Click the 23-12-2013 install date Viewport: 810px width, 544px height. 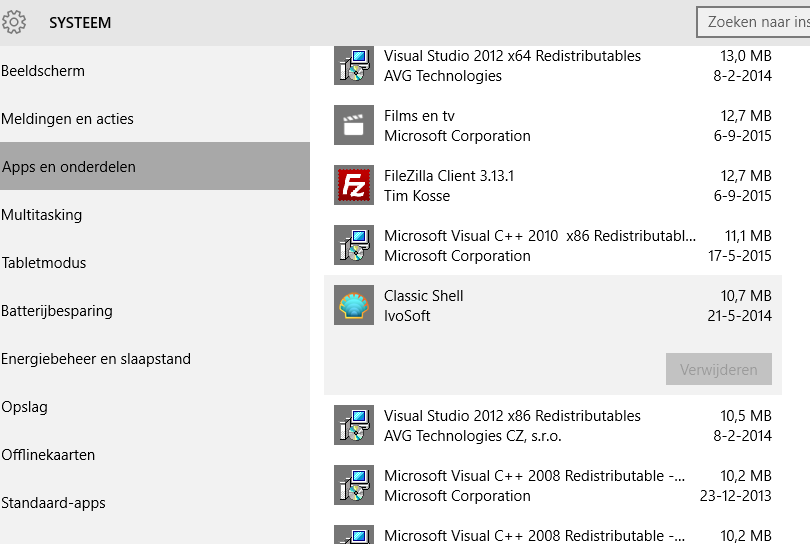point(736,495)
